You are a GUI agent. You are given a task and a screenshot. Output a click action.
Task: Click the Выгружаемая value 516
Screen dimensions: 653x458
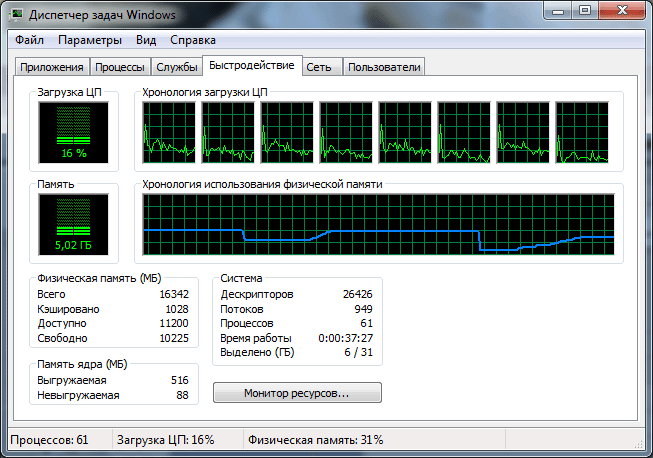pos(180,380)
